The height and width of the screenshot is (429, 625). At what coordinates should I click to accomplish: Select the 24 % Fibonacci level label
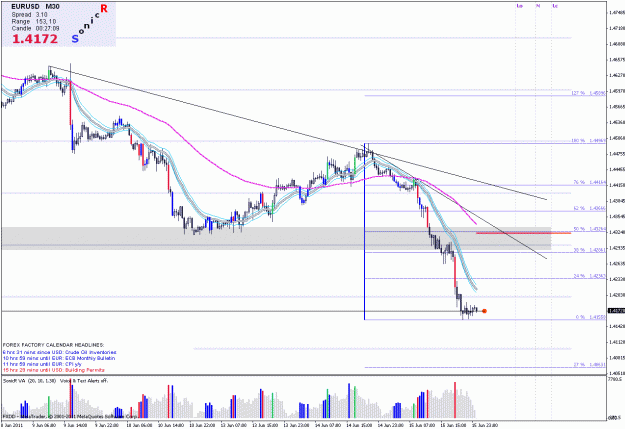click(x=590, y=276)
